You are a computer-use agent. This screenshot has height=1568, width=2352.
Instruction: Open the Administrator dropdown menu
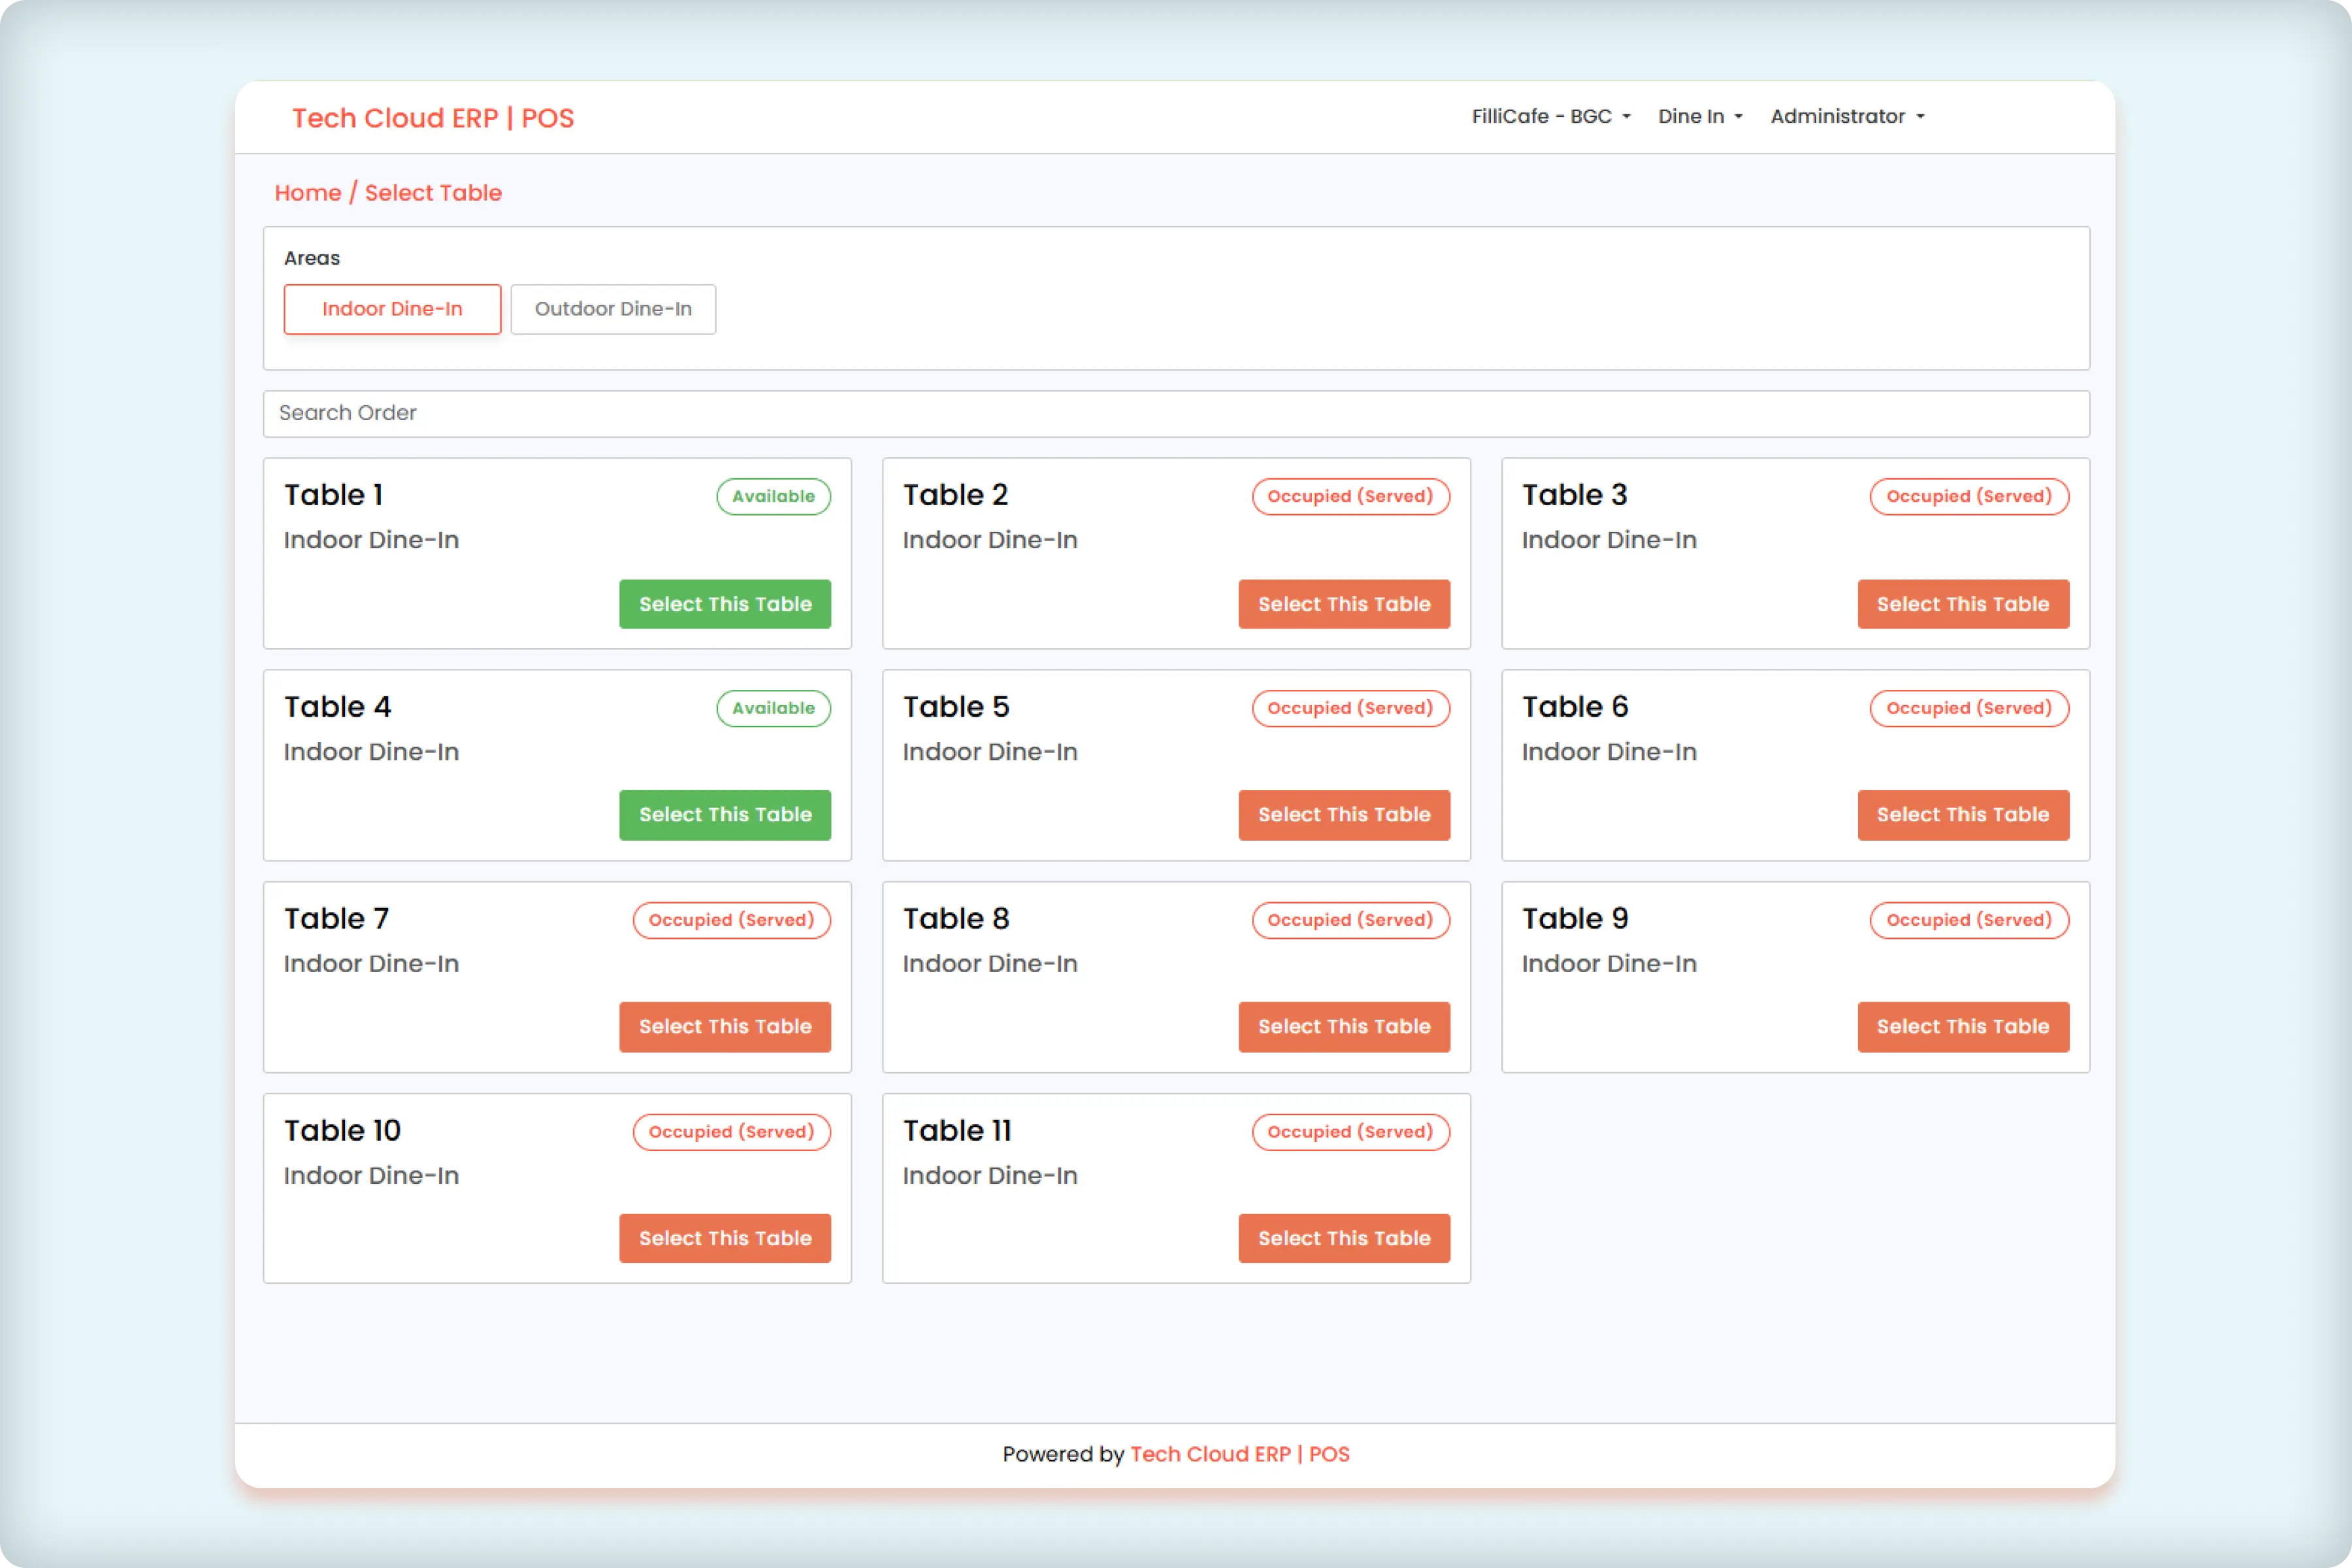click(1845, 116)
